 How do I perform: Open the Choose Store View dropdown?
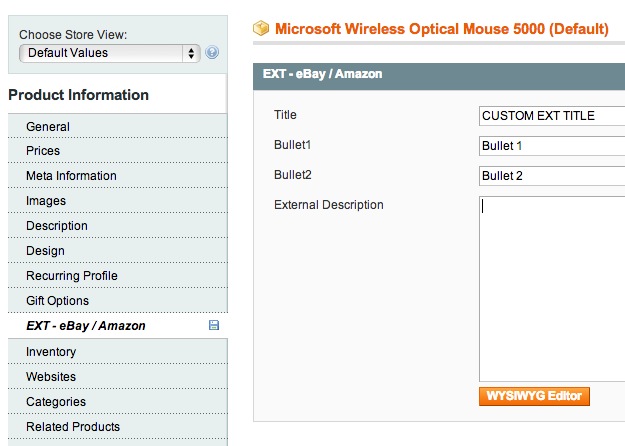(110, 53)
